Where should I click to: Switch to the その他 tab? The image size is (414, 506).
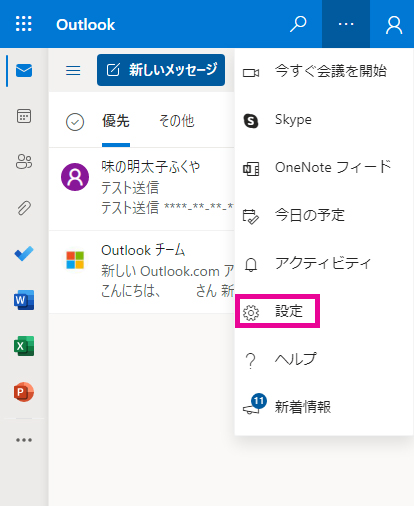177,121
